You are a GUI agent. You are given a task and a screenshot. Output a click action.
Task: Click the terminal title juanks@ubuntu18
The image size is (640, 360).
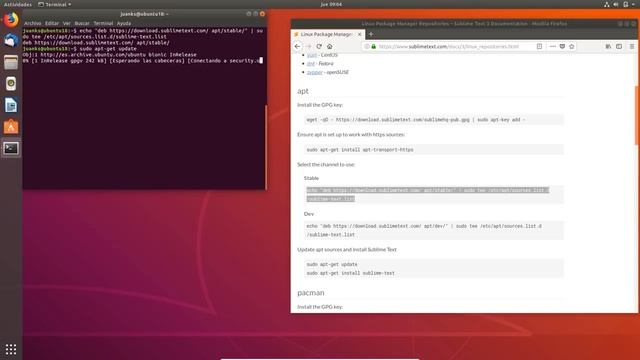[x=144, y=14]
